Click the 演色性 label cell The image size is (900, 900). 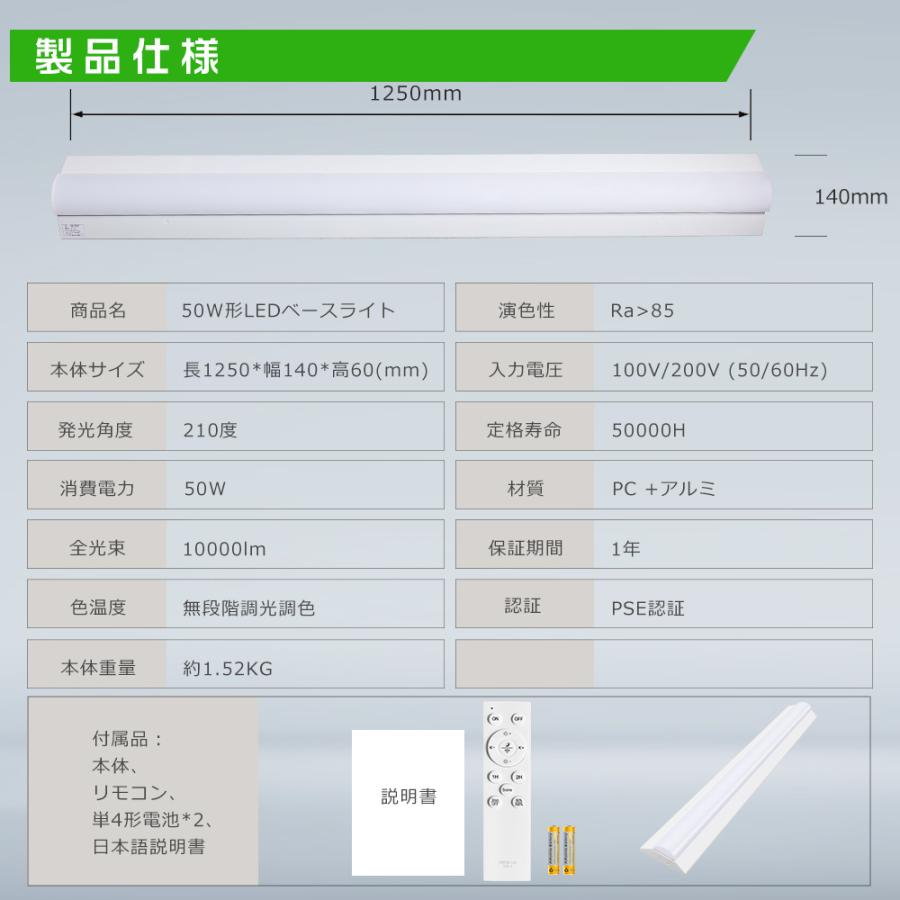tap(525, 307)
